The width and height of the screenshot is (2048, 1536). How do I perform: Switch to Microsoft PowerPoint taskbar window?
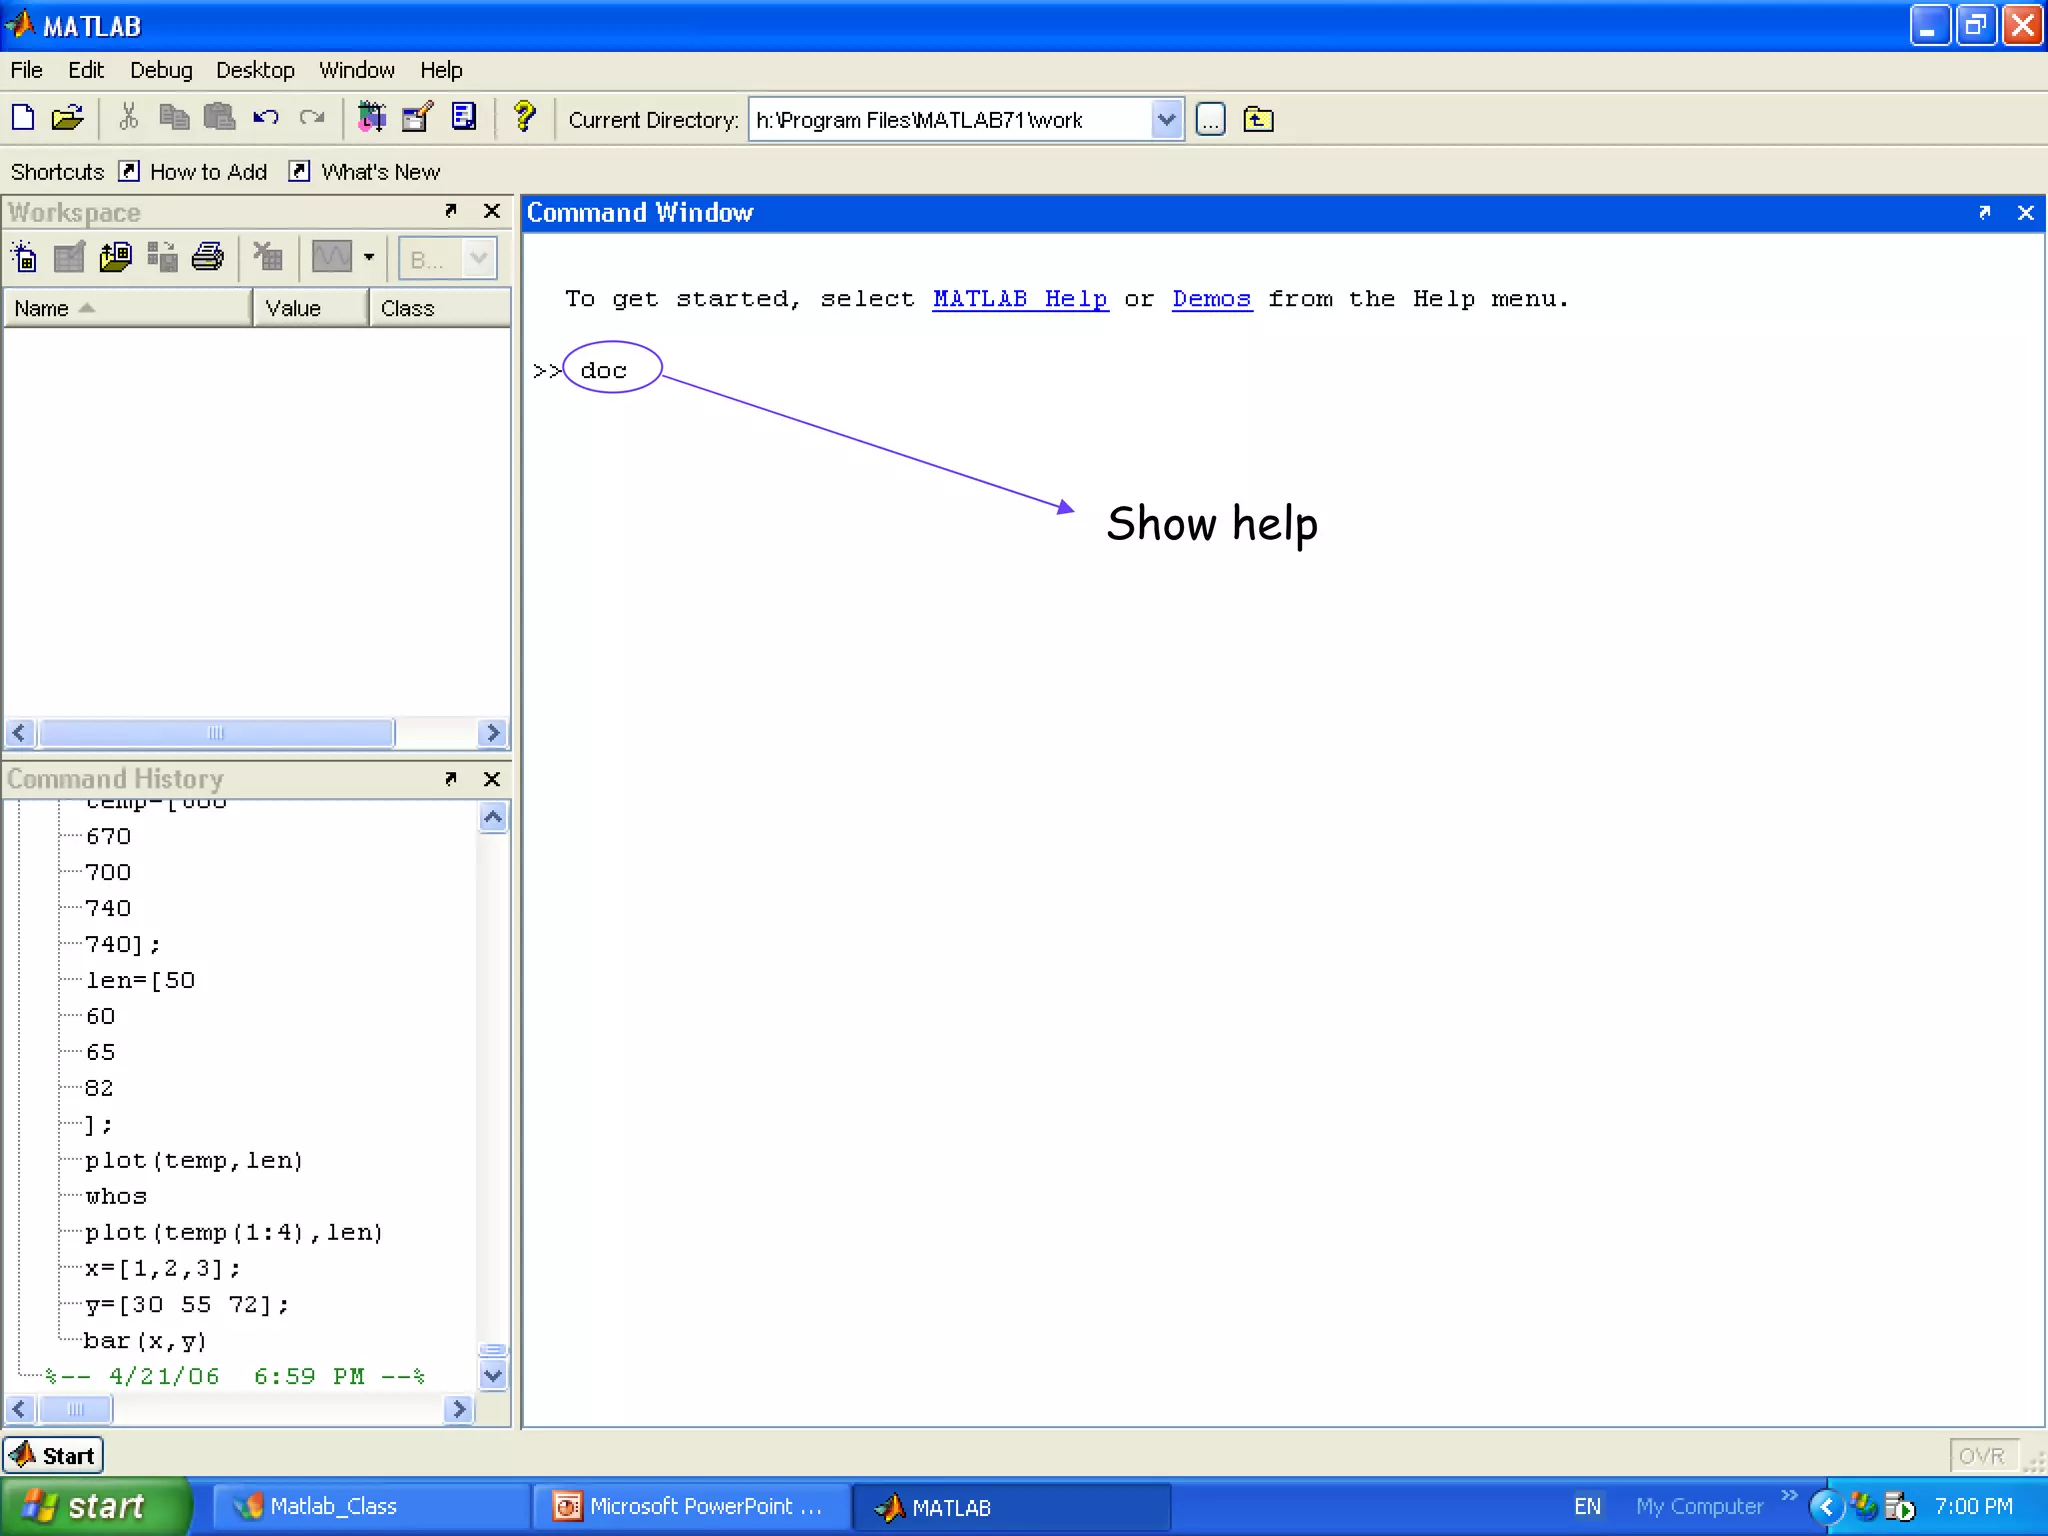(x=690, y=1506)
